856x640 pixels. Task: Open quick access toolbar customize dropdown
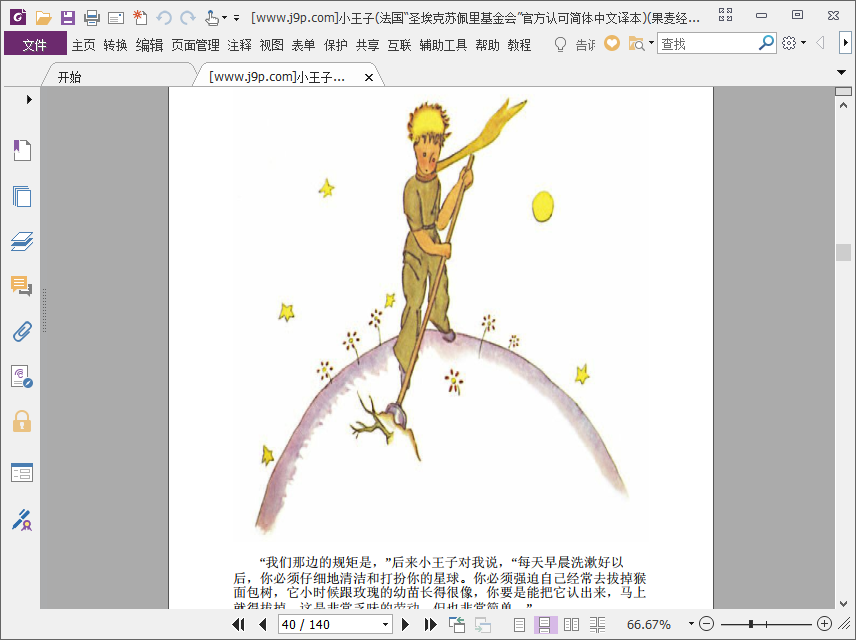(236, 18)
